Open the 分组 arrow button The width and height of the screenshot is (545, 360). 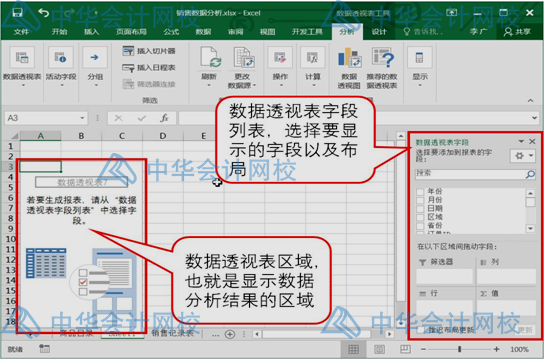click(95, 66)
